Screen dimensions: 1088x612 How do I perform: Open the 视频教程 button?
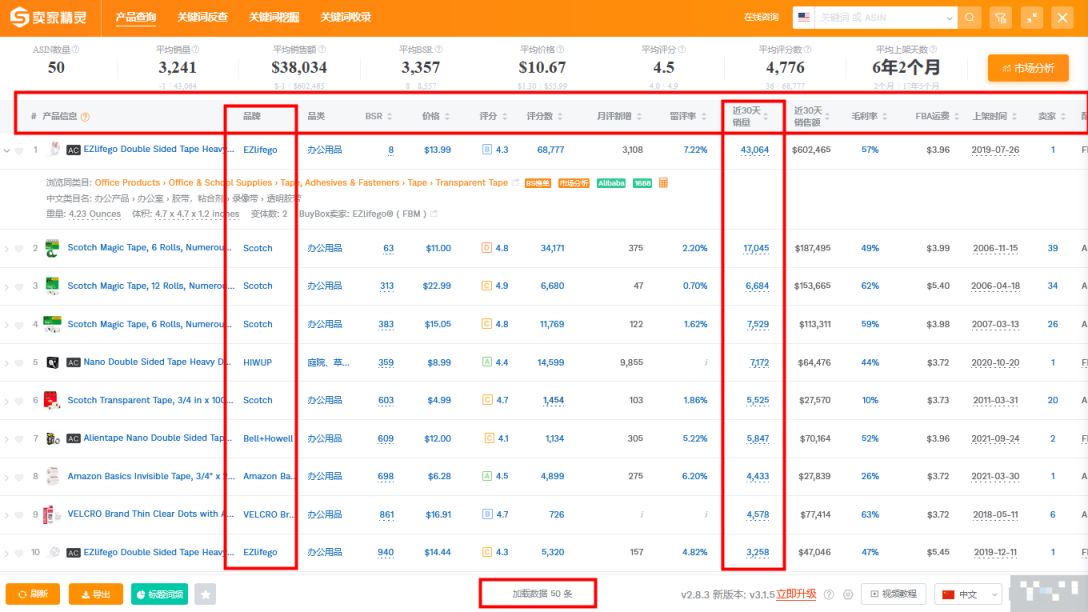[x=894, y=594]
